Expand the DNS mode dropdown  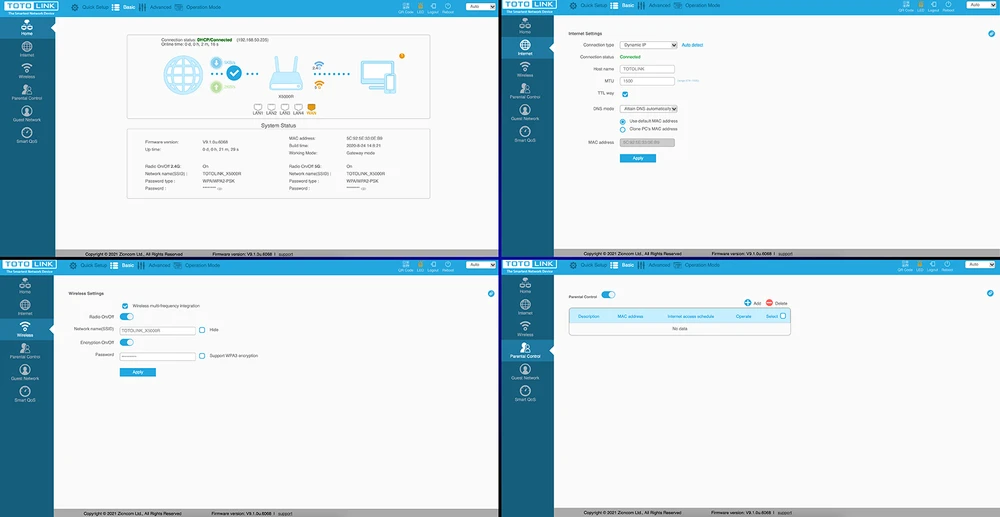click(648, 108)
